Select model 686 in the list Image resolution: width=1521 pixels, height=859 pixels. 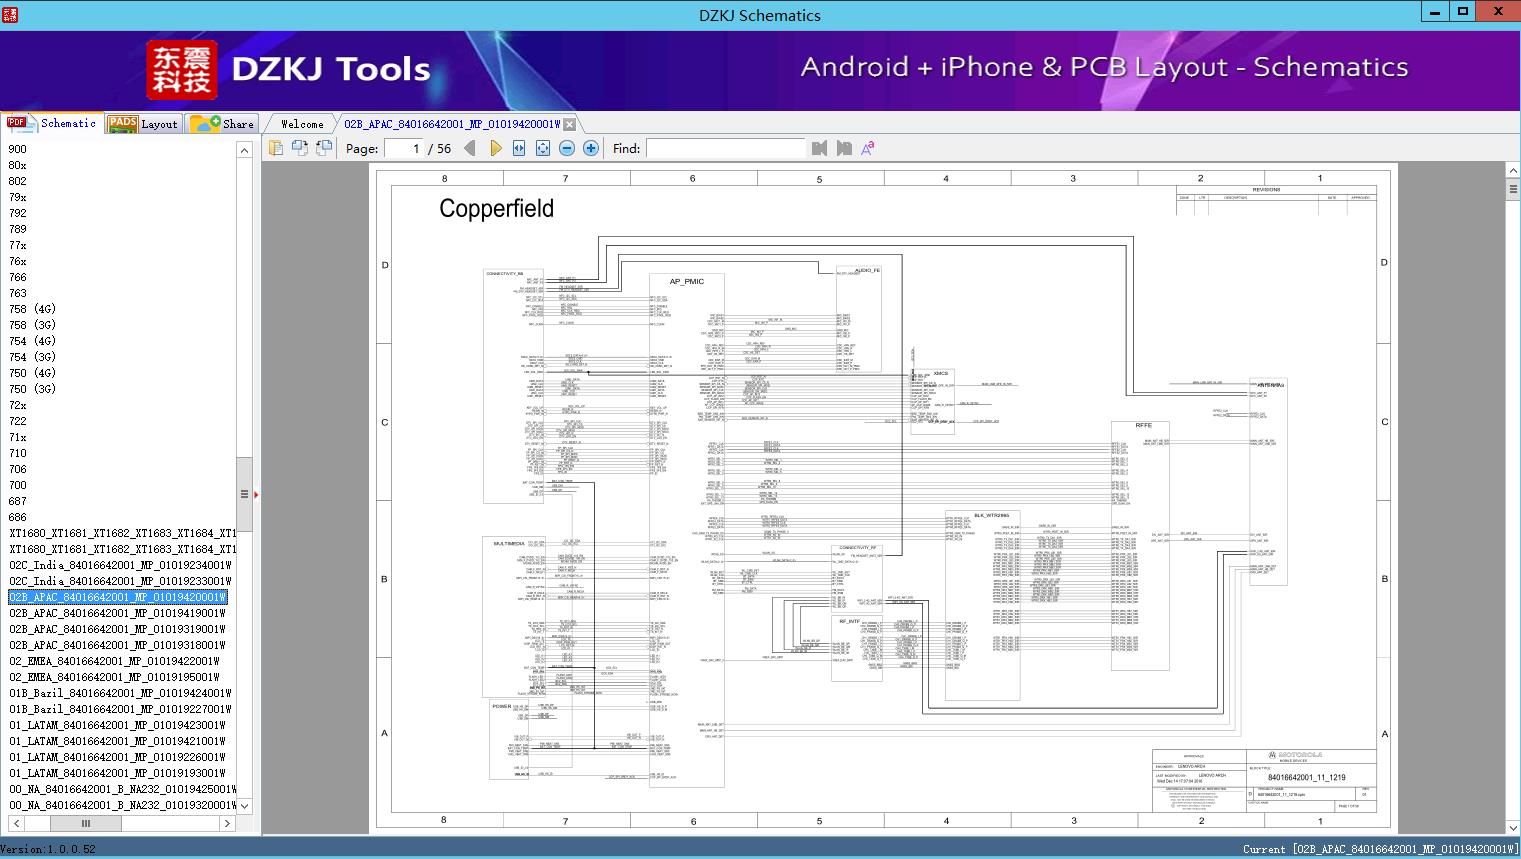tap(18, 517)
